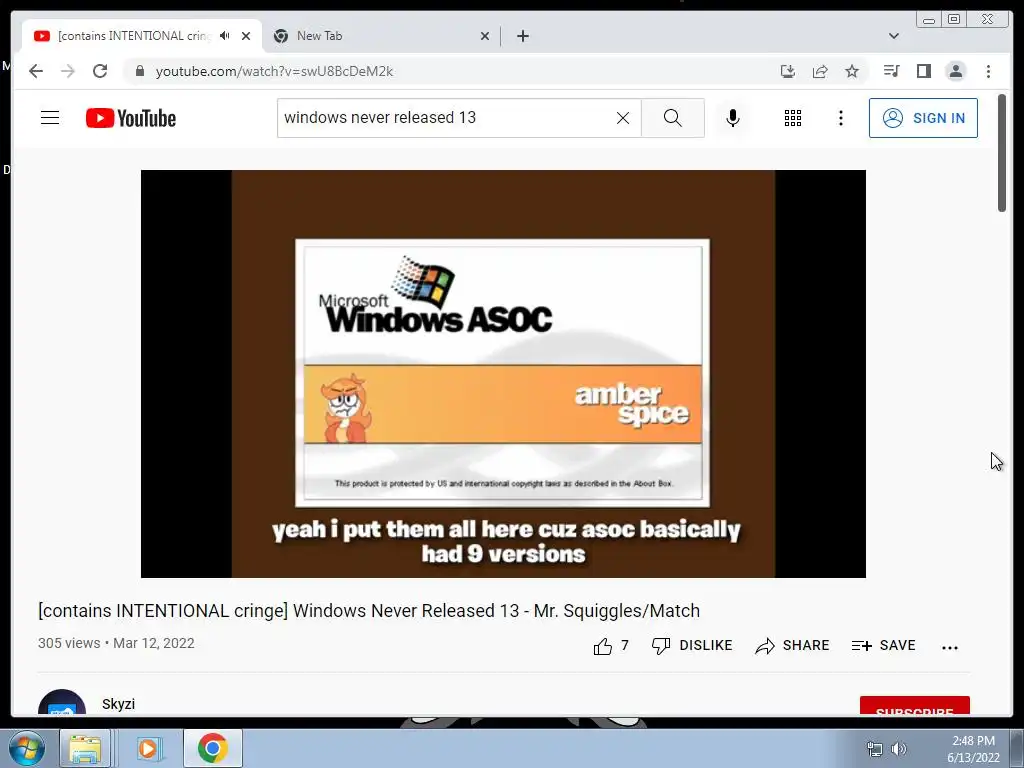
Task: Click the video player to pause
Action: (504, 374)
